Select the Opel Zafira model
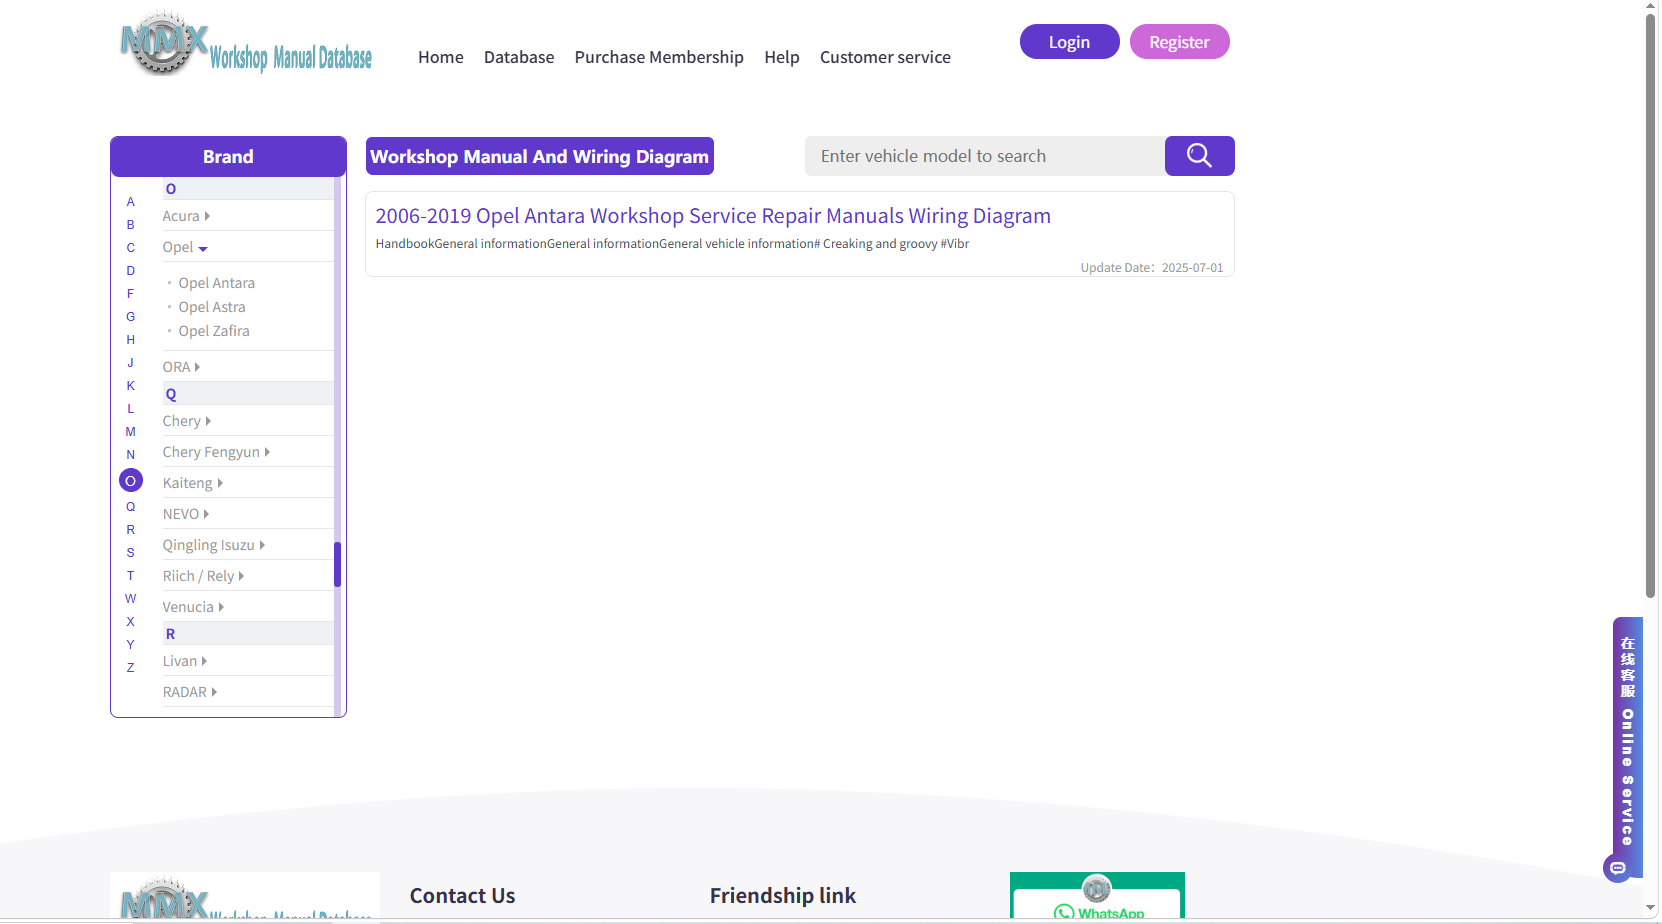This screenshot has width=1662, height=924. coord(214,331)
